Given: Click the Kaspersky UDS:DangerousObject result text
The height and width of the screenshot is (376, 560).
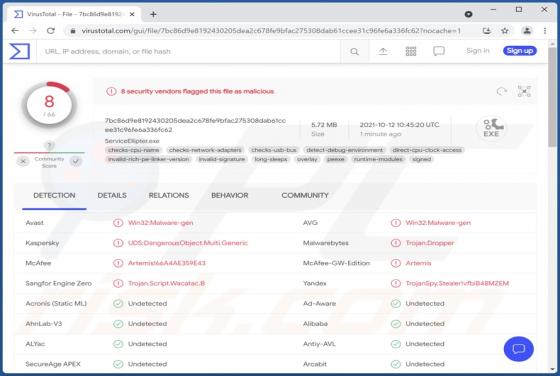Looking at the screenshot, I should [x=188, y=243].
